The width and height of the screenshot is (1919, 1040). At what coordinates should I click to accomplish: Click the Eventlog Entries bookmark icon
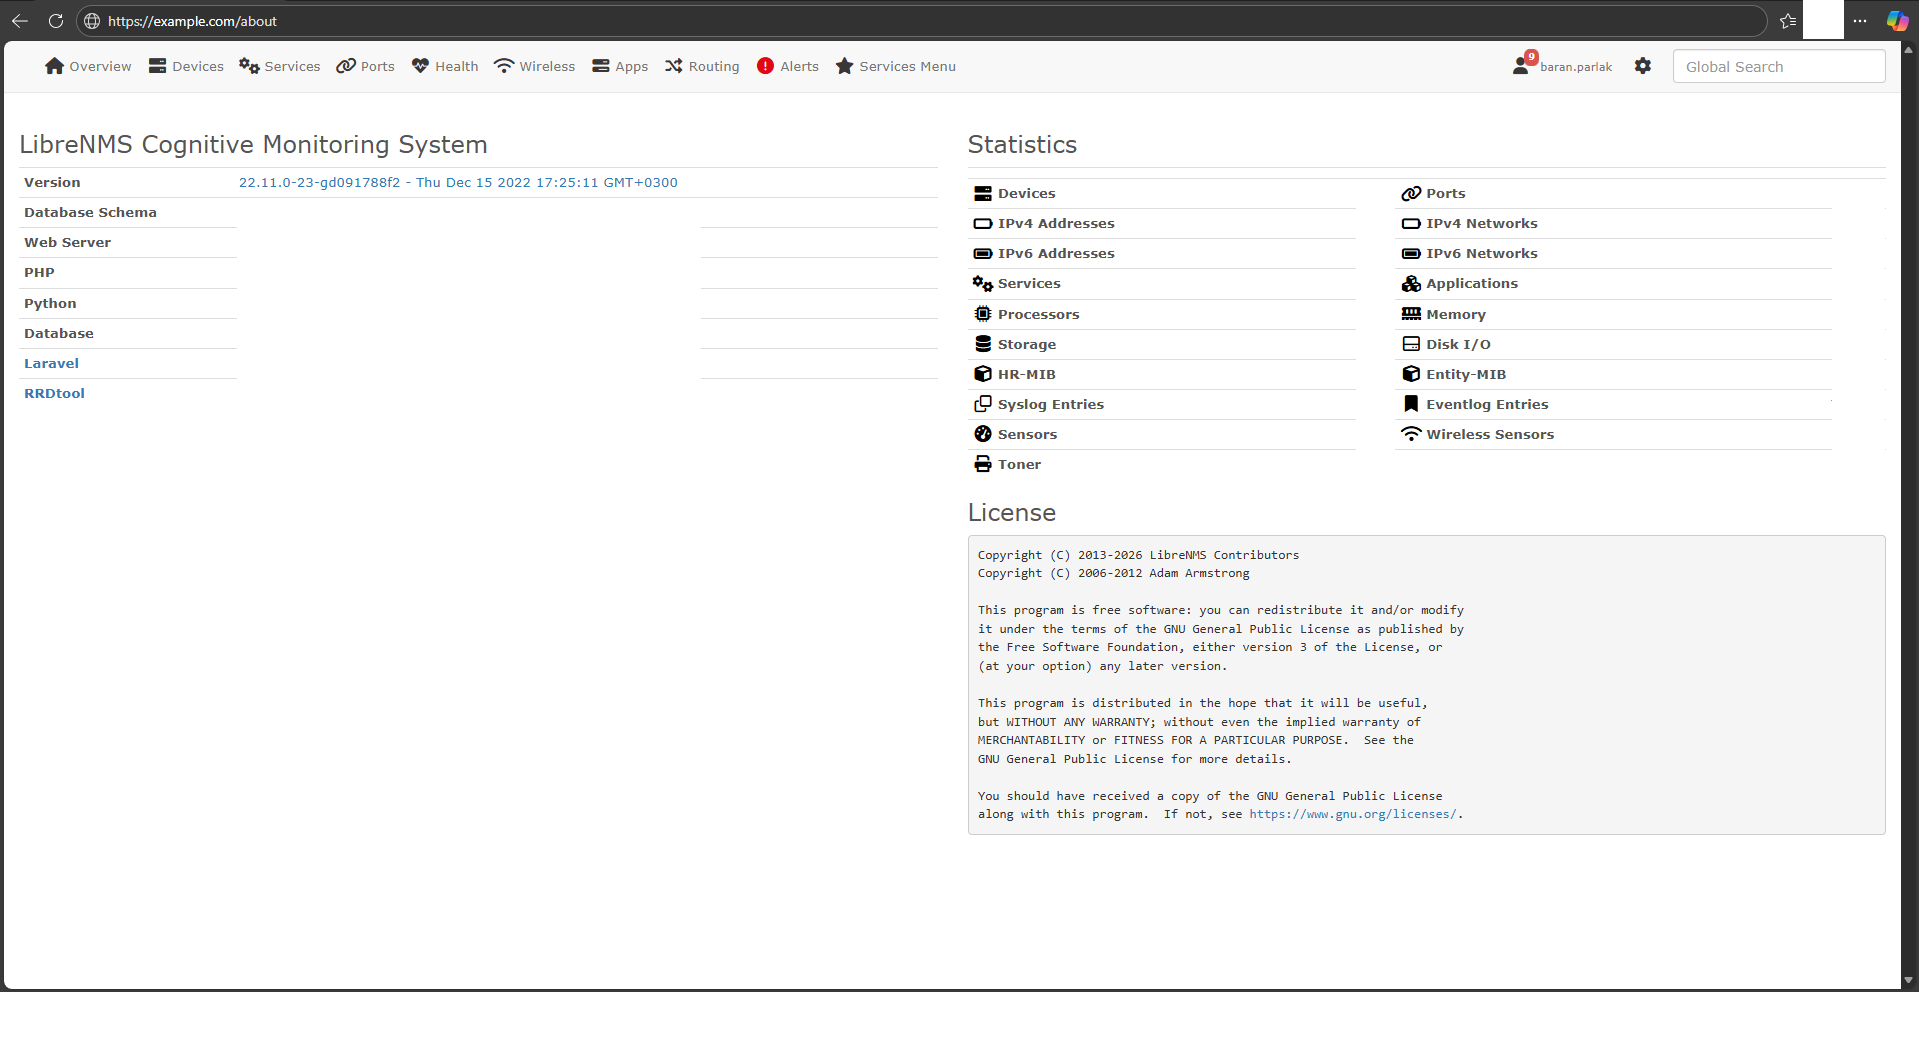[1411, 404]
